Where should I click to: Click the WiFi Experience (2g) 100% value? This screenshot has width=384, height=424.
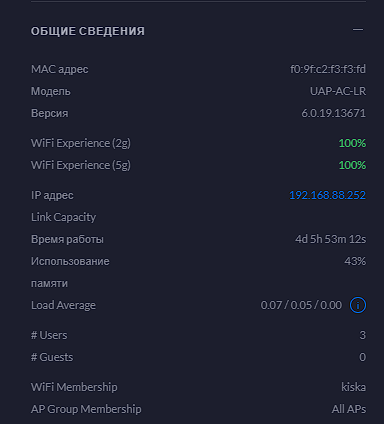(x=352, y=143)
